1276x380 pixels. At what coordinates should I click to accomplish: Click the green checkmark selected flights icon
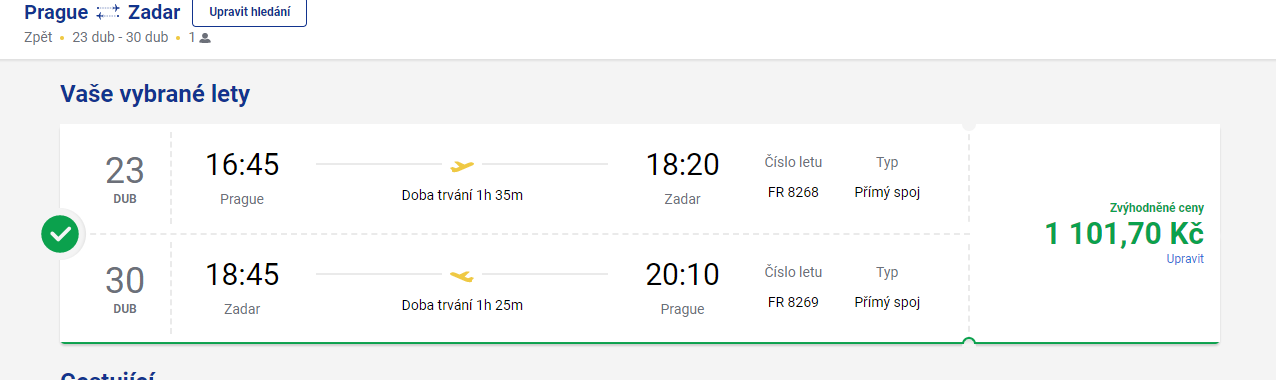coord(60,235)
